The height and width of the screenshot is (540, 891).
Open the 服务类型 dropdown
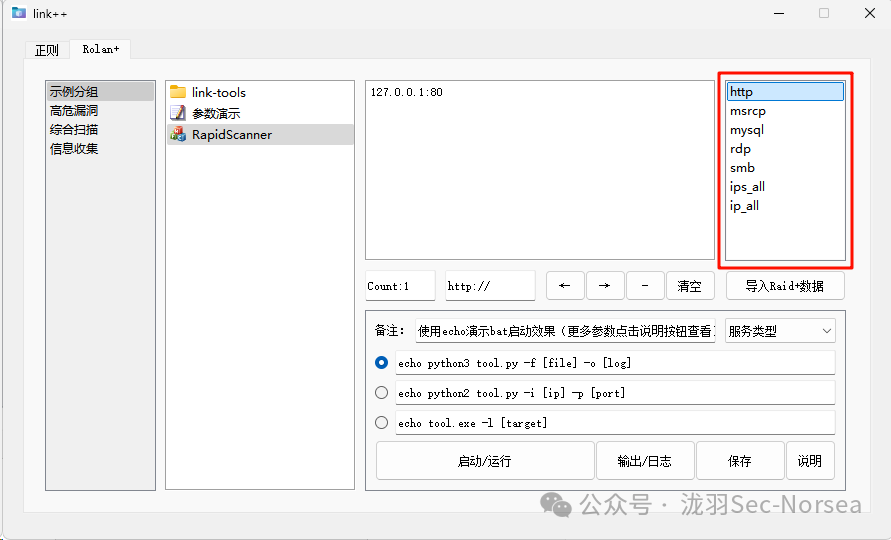(780, 331)
